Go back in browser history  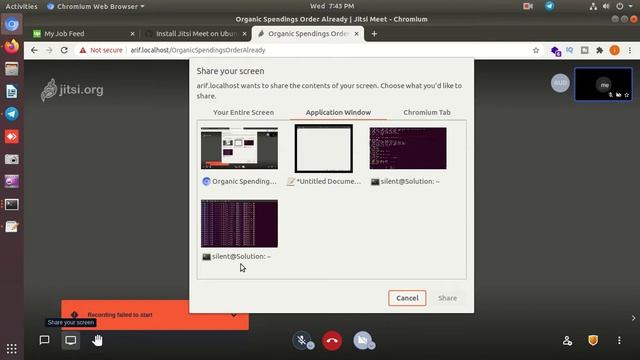[34, 50]
